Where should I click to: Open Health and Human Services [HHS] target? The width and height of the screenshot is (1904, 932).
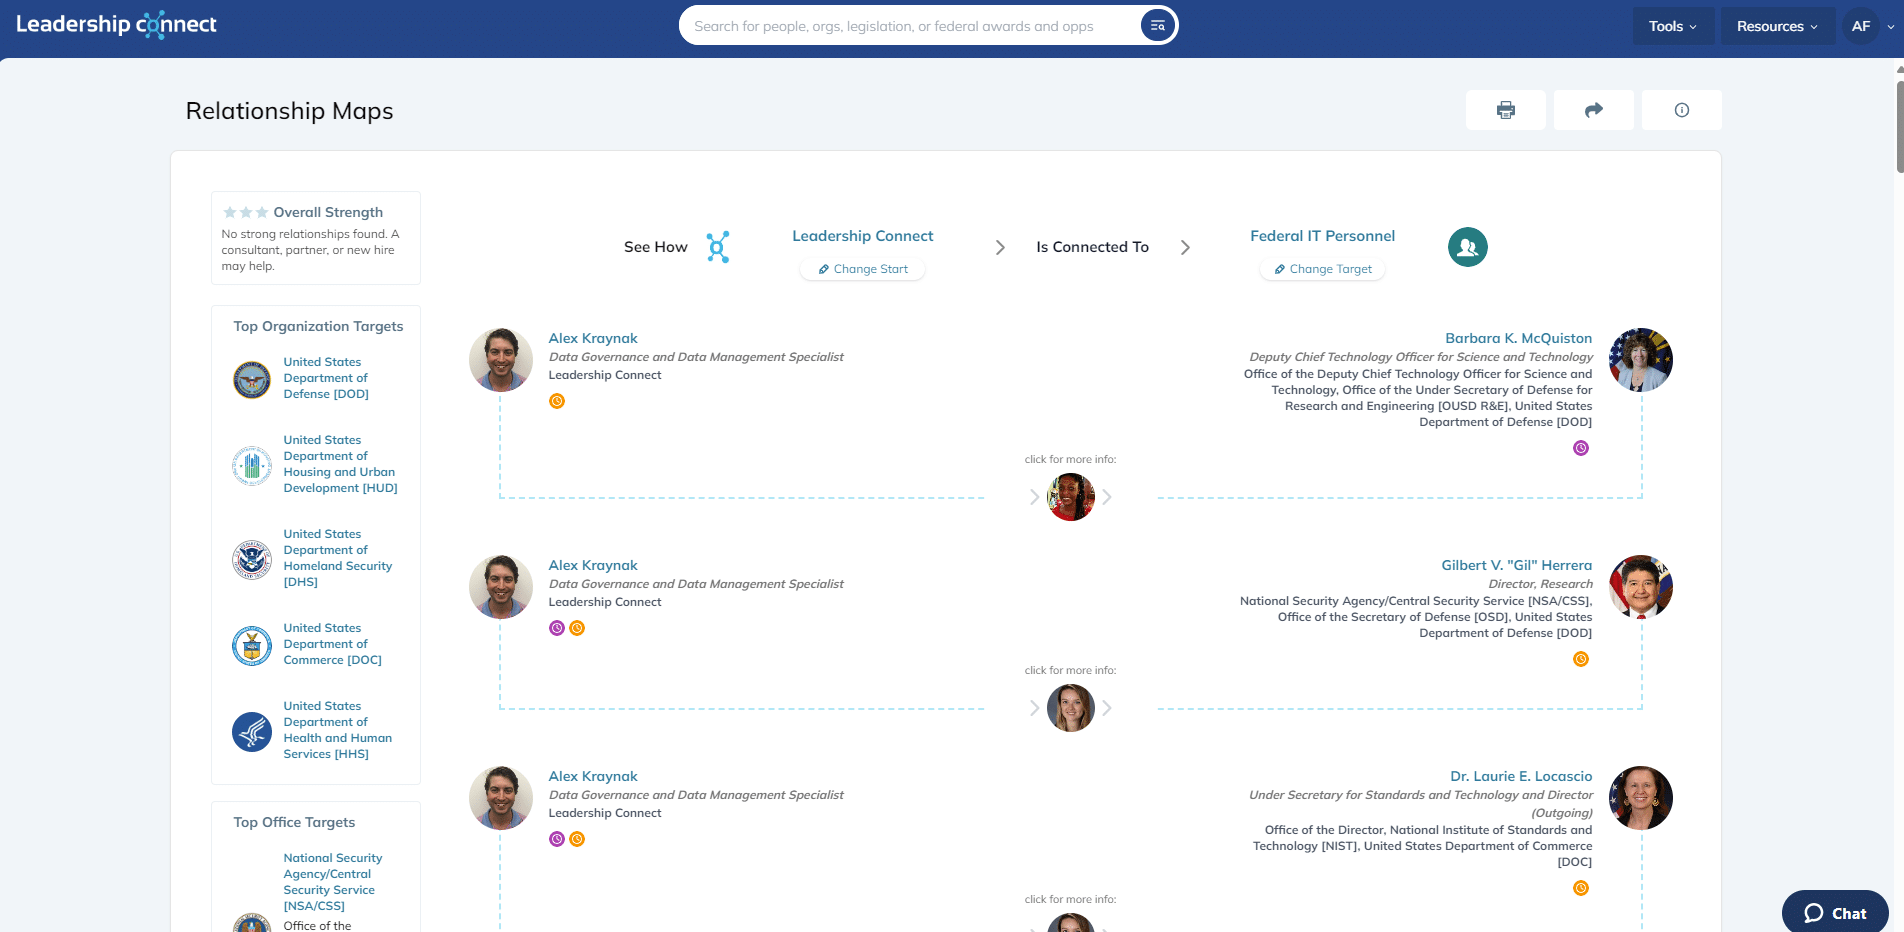[x=337, y=730]
